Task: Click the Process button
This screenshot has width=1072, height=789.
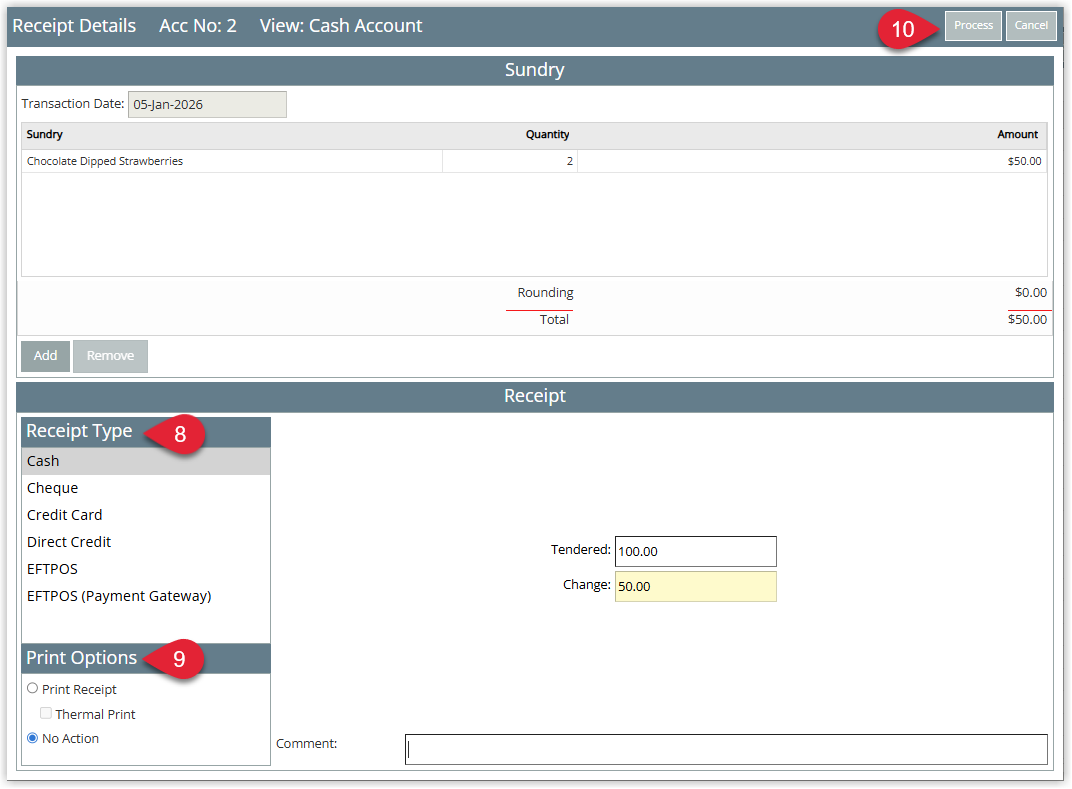Action: click(x=973, y=26)
